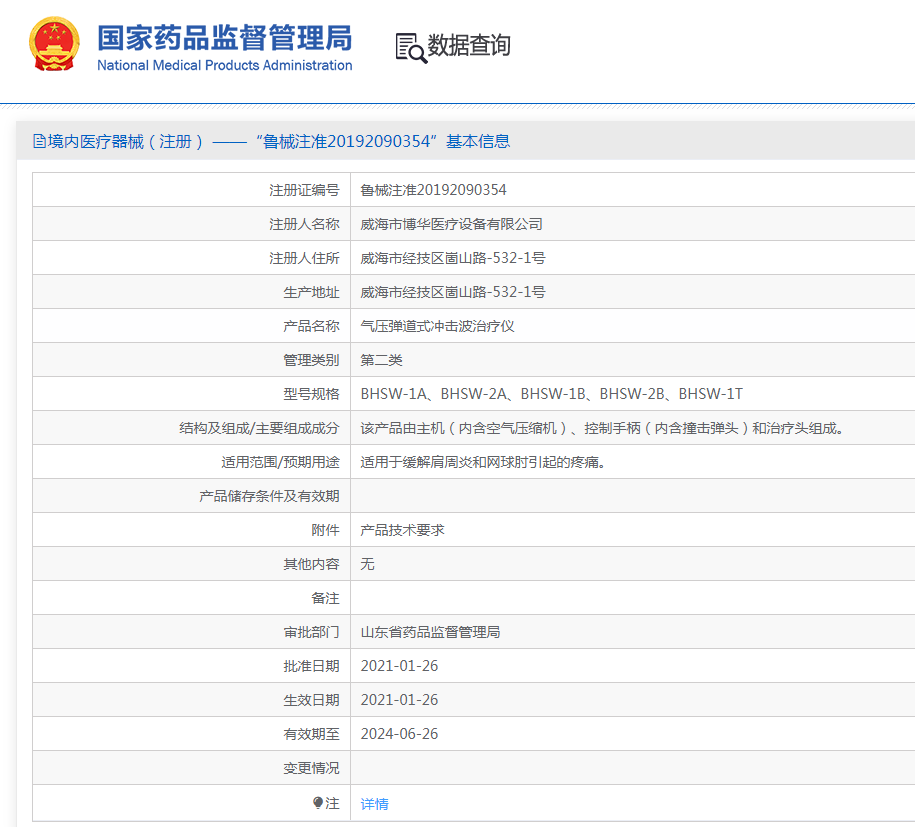Click the 附件 label
The height and width of the screenshot is (827, 915).
[325, 530]
